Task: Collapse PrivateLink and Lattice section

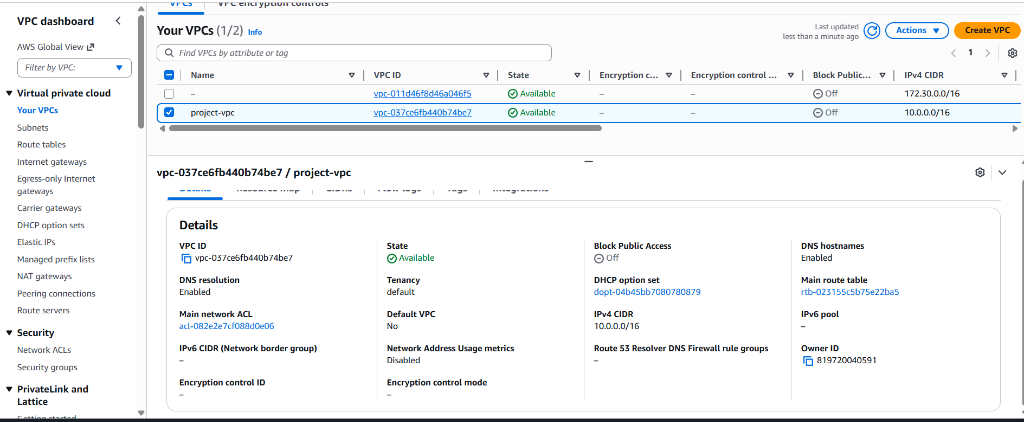Action: 9,389
